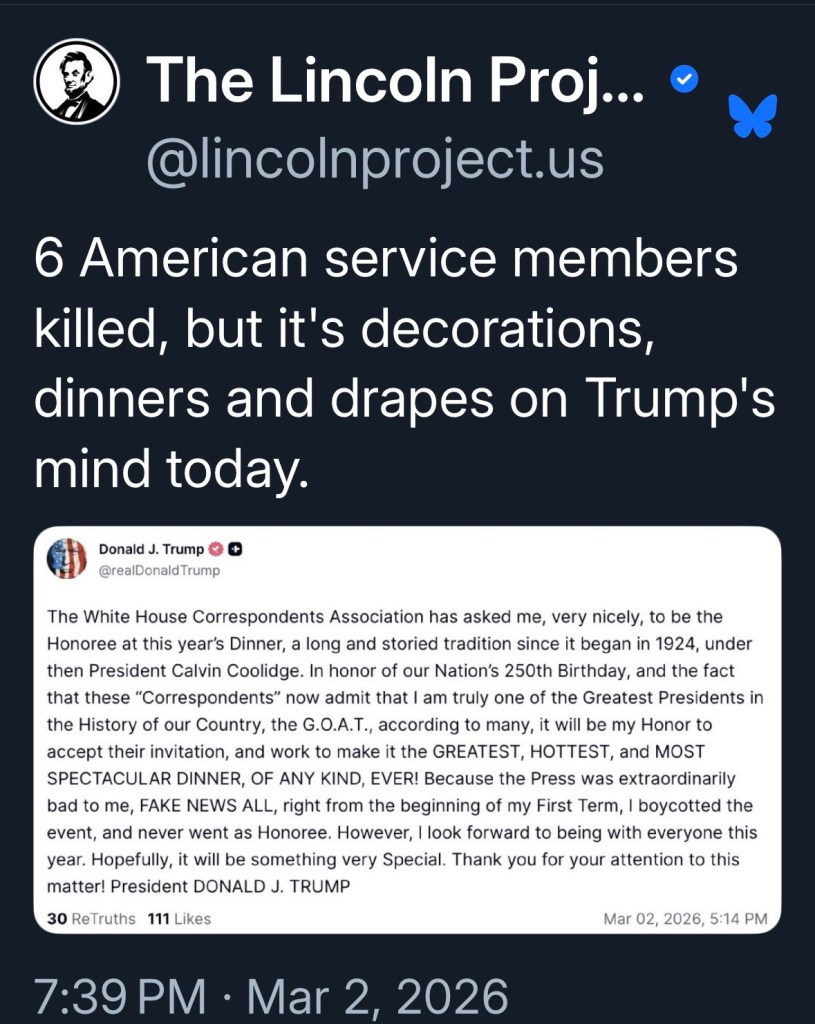Open the @realDonaldTrump handle
Image resolution: width=815 pixels, height=1024 pixels.
[159, 571]
